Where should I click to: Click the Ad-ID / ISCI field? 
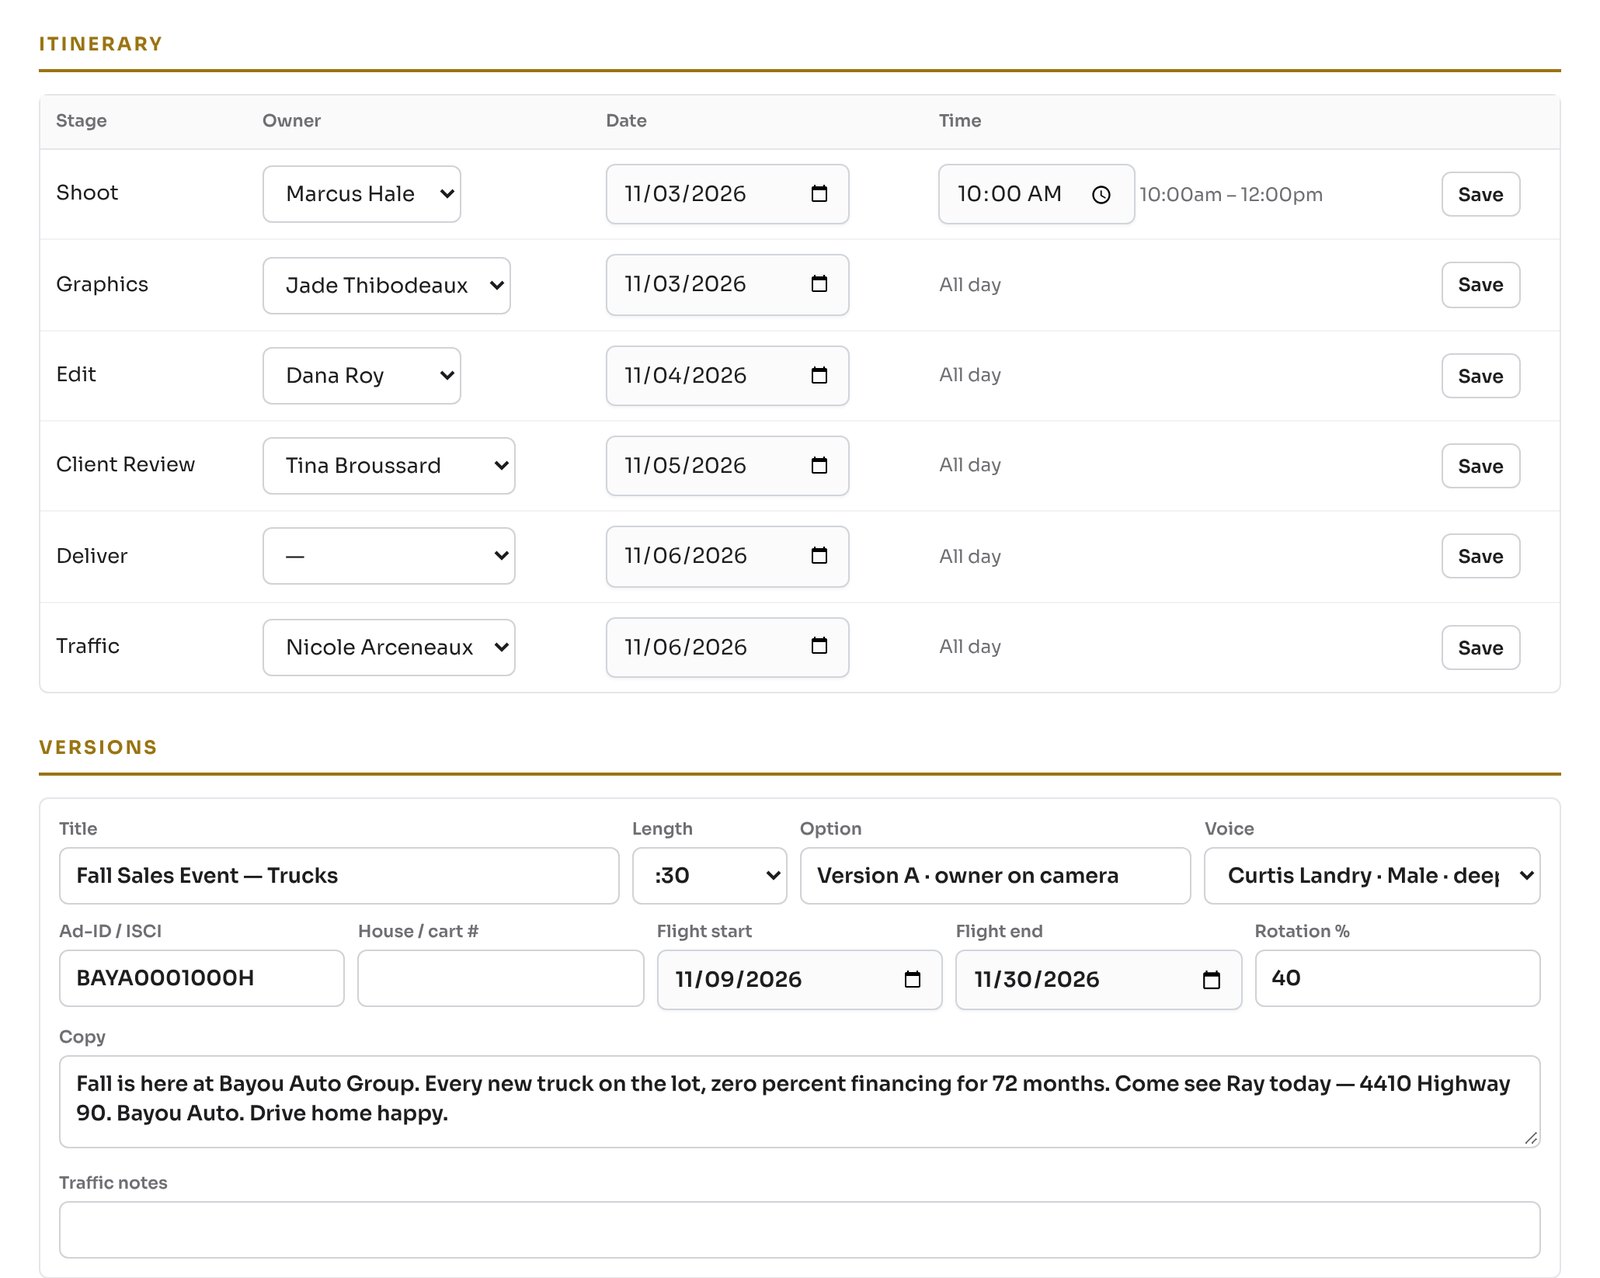202,978
